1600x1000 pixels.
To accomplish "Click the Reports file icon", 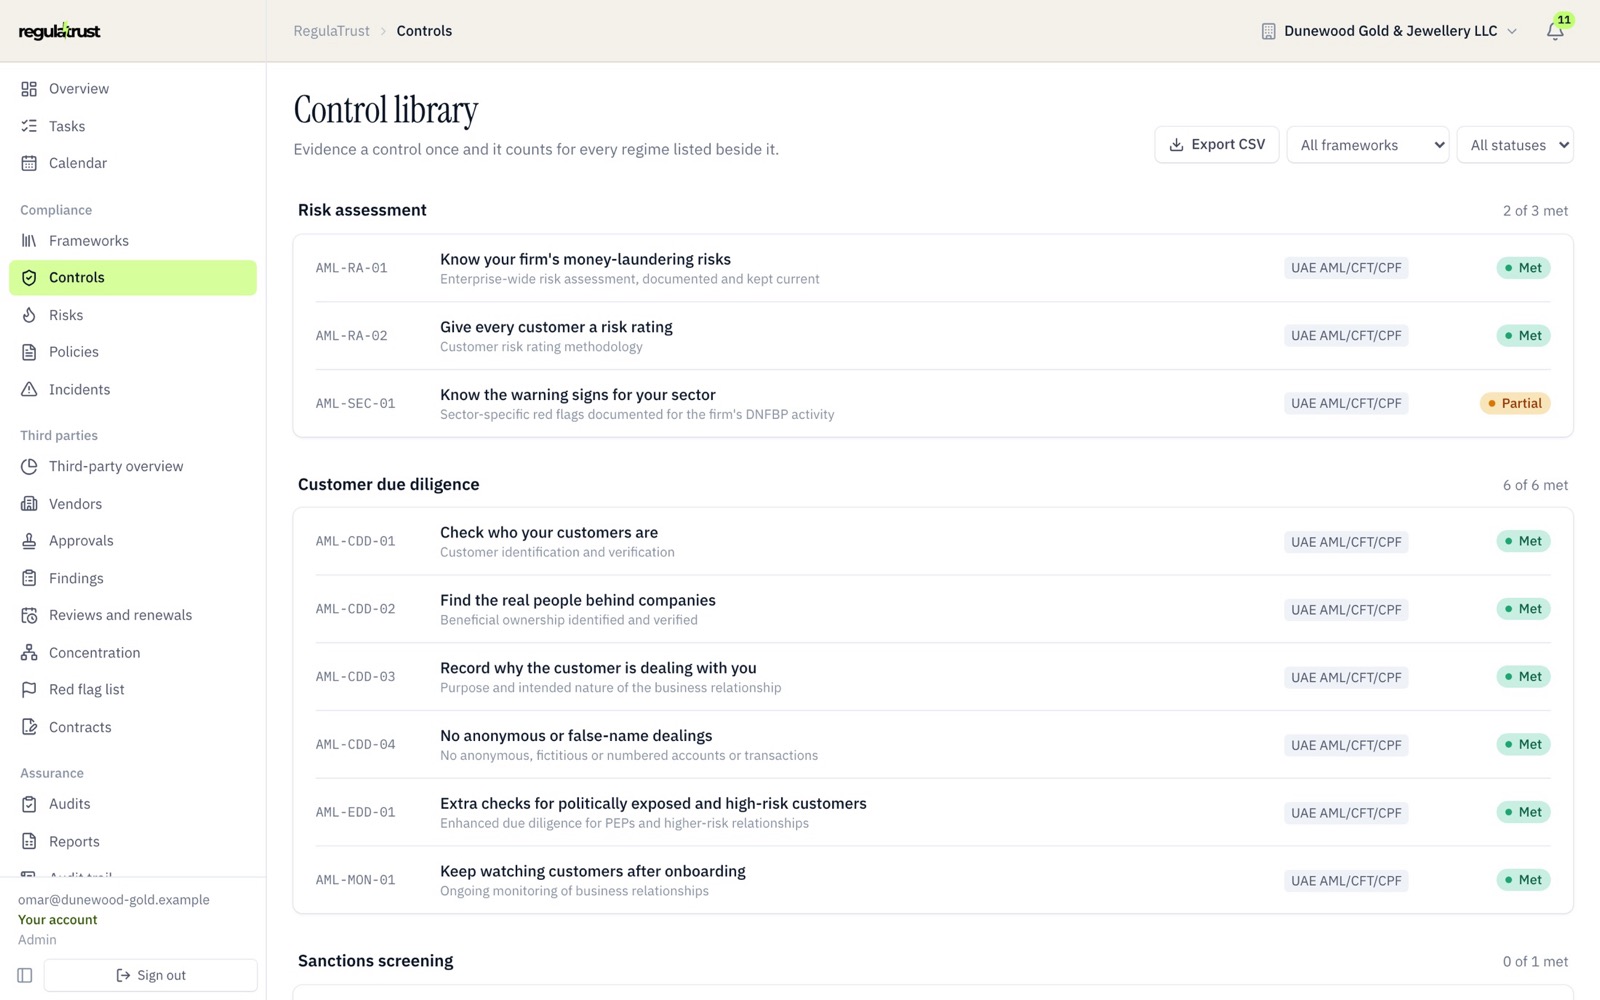I will [x=29, y=842].
